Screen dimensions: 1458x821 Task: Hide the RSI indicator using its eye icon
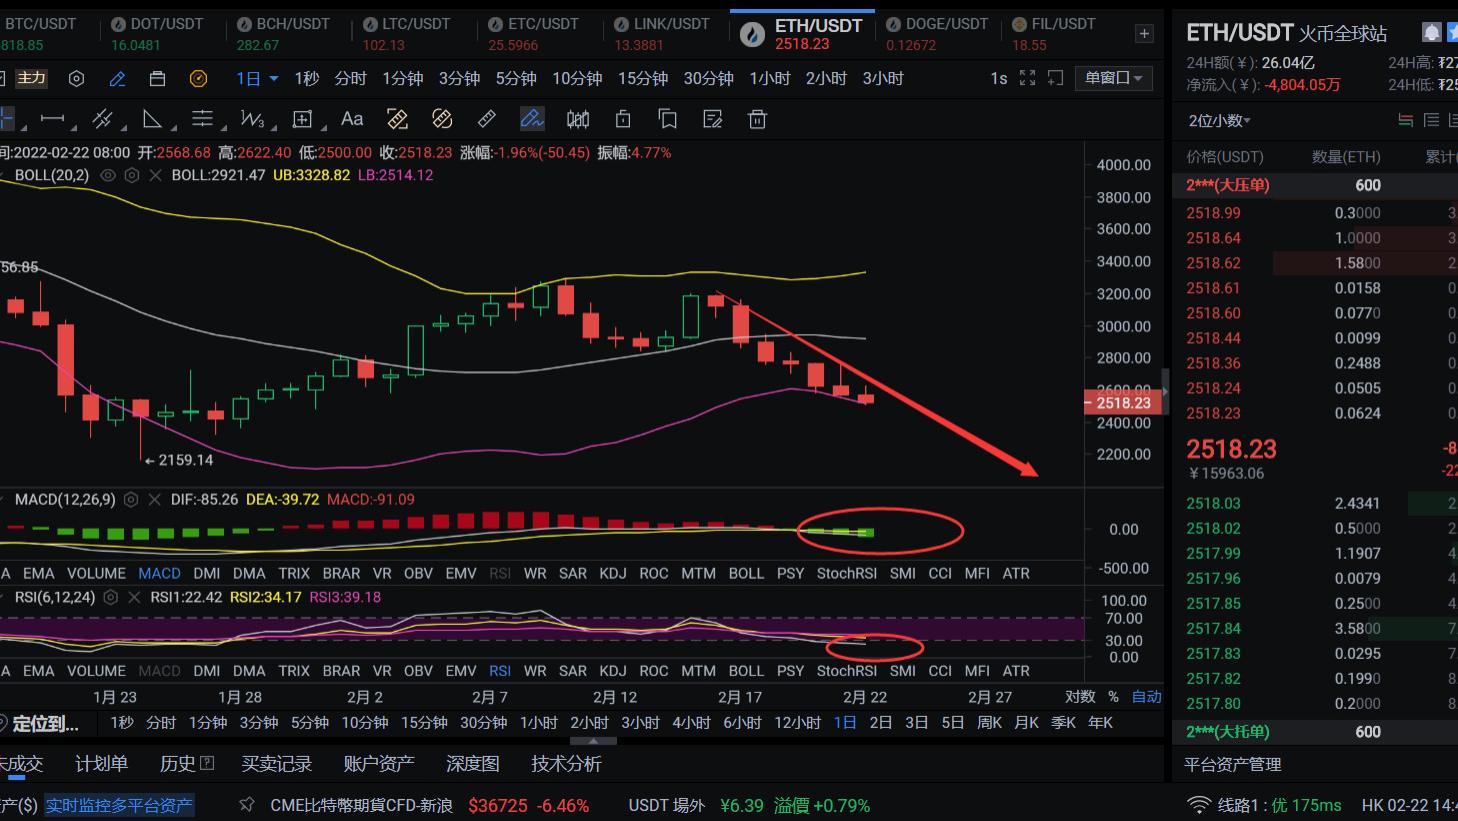(x=110, y=597)
